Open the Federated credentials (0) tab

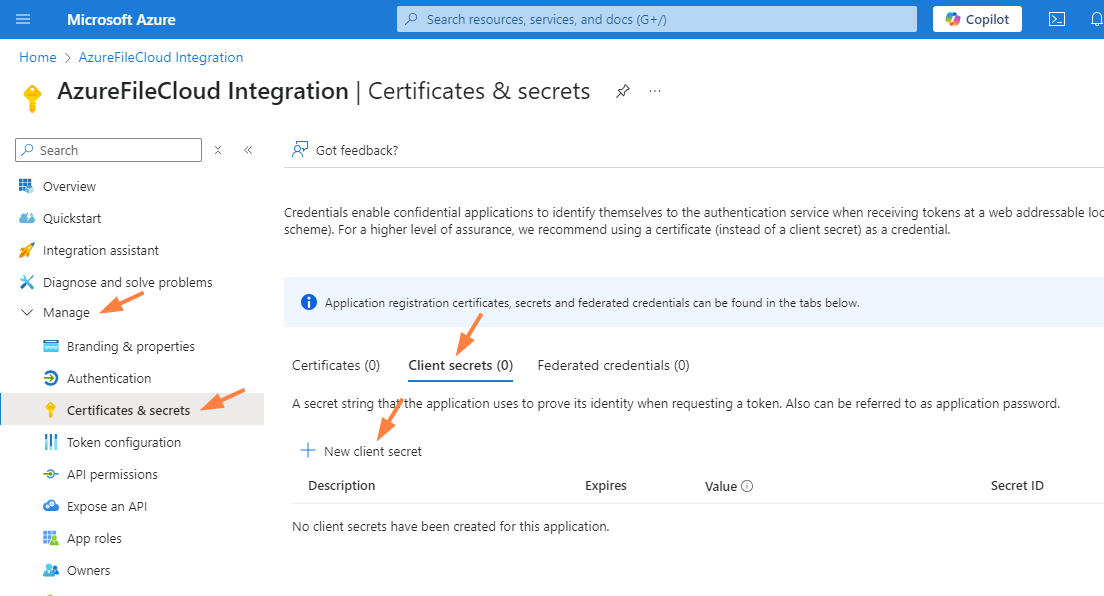pos(613,365)
